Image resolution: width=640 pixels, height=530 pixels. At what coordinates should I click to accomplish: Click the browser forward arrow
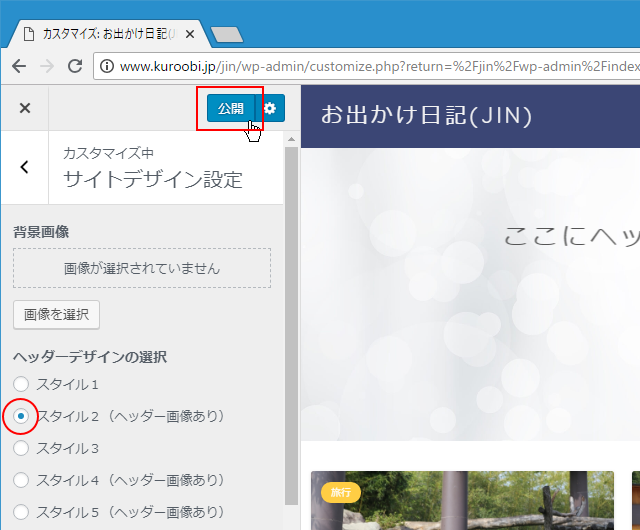(46, 67)
